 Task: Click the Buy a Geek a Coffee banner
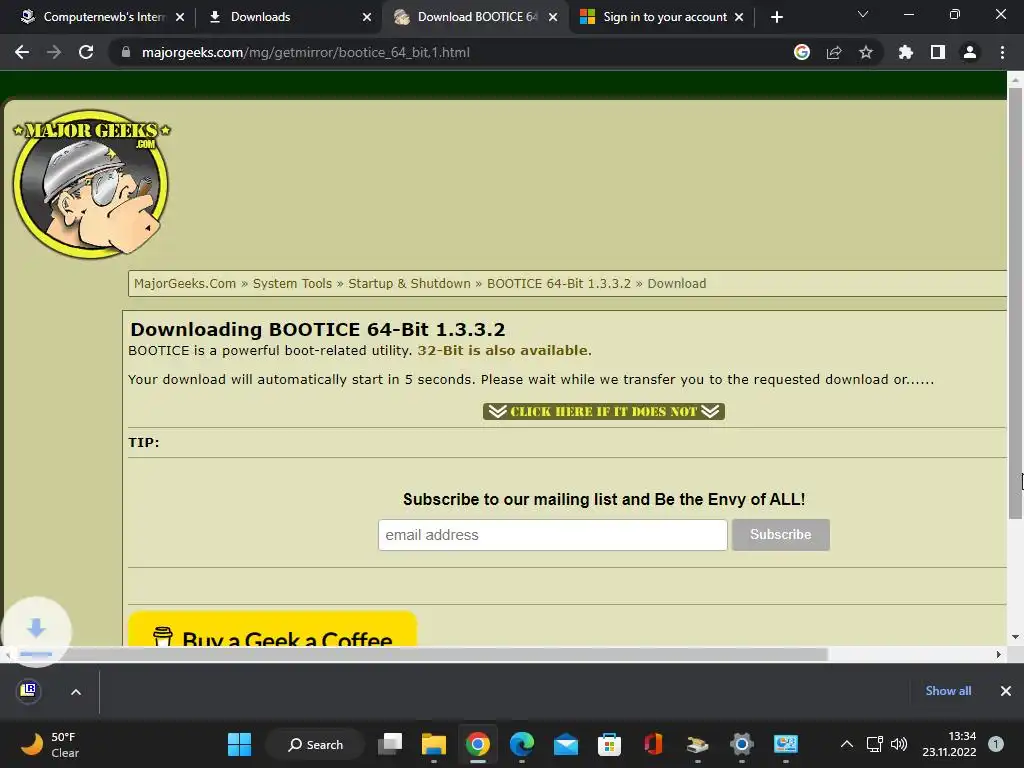(x=272, y=629)
